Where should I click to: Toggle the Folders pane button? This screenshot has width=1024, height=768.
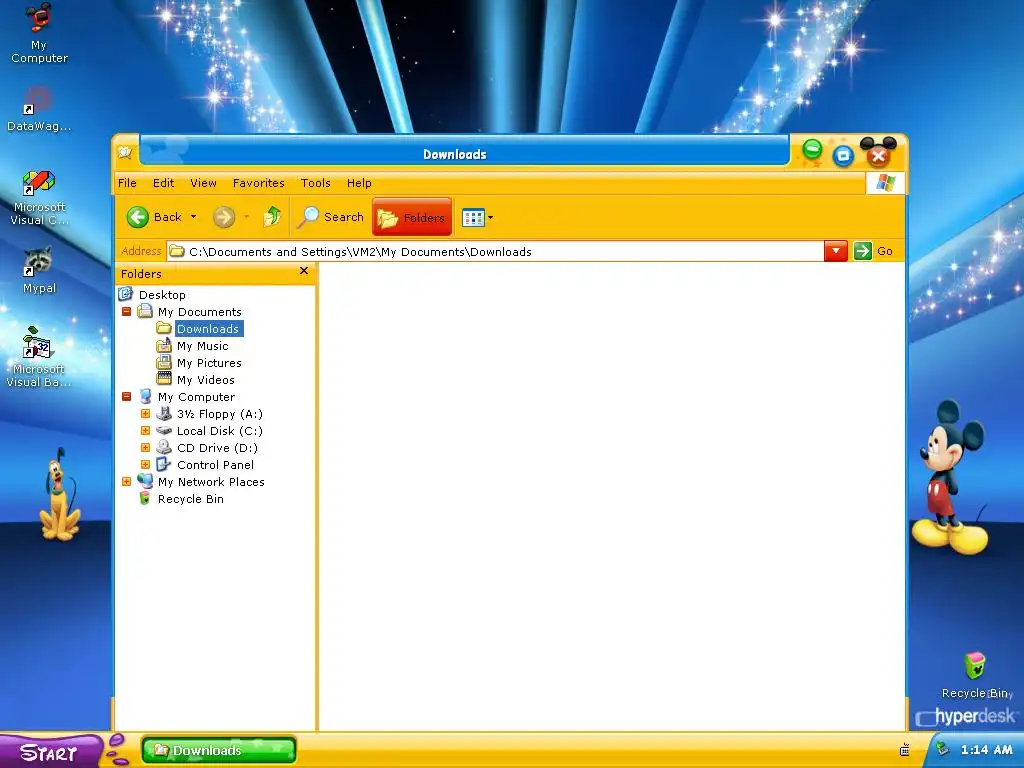411,217
